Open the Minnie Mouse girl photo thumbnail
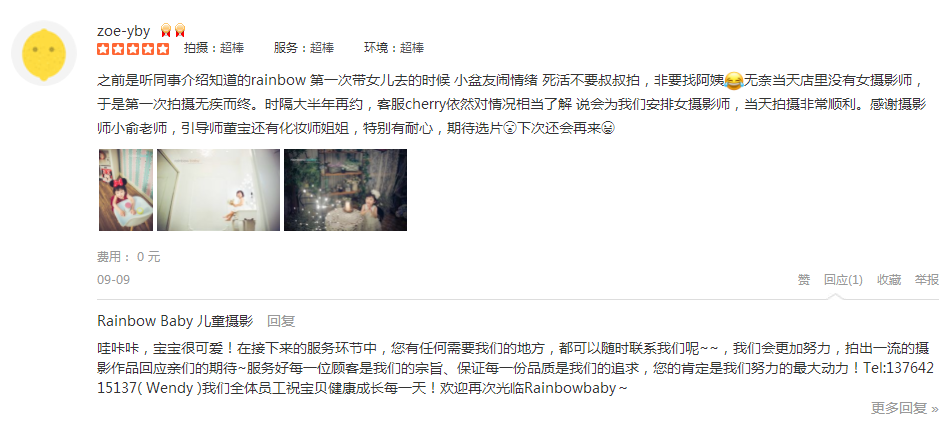 pyautogui.click(x=126, y=190)
